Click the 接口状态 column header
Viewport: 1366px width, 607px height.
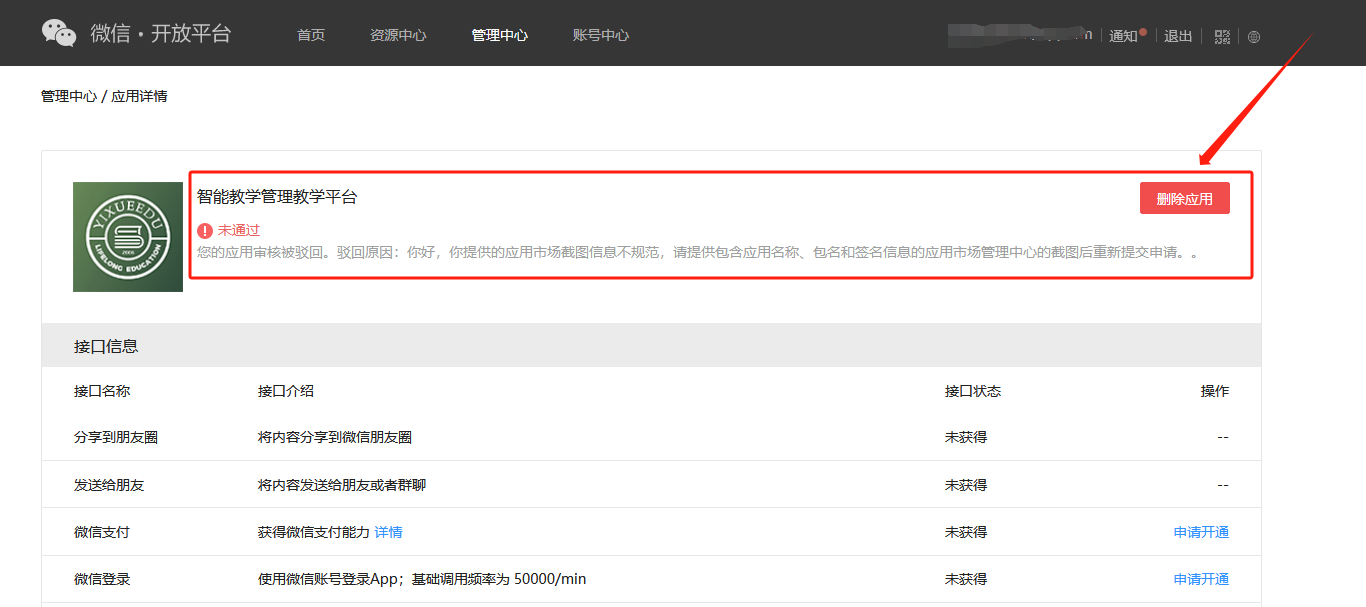point(973,391)
